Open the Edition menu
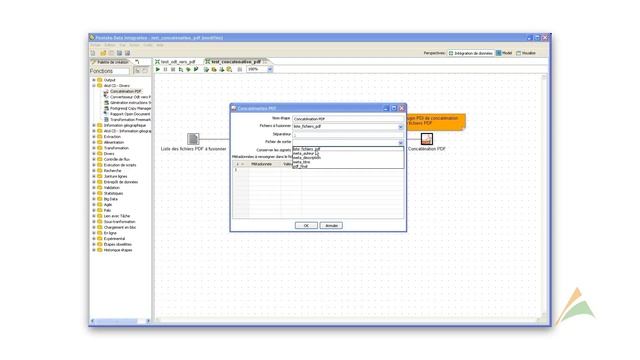The image size is (640, 360). [x=109, y=45]
